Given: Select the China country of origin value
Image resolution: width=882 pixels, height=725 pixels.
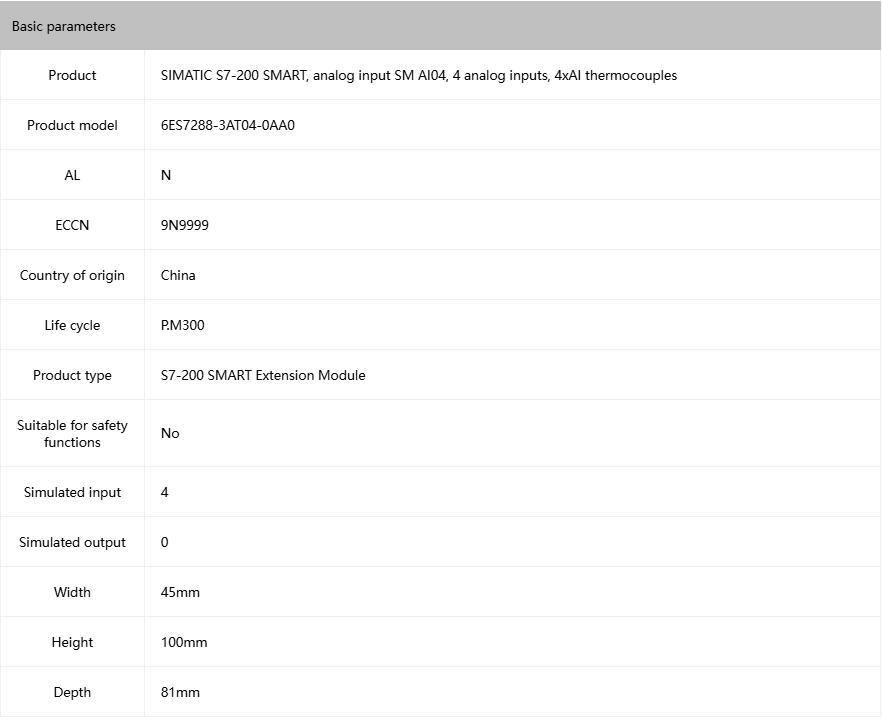Looking at the screenshot, I should 178,275.
